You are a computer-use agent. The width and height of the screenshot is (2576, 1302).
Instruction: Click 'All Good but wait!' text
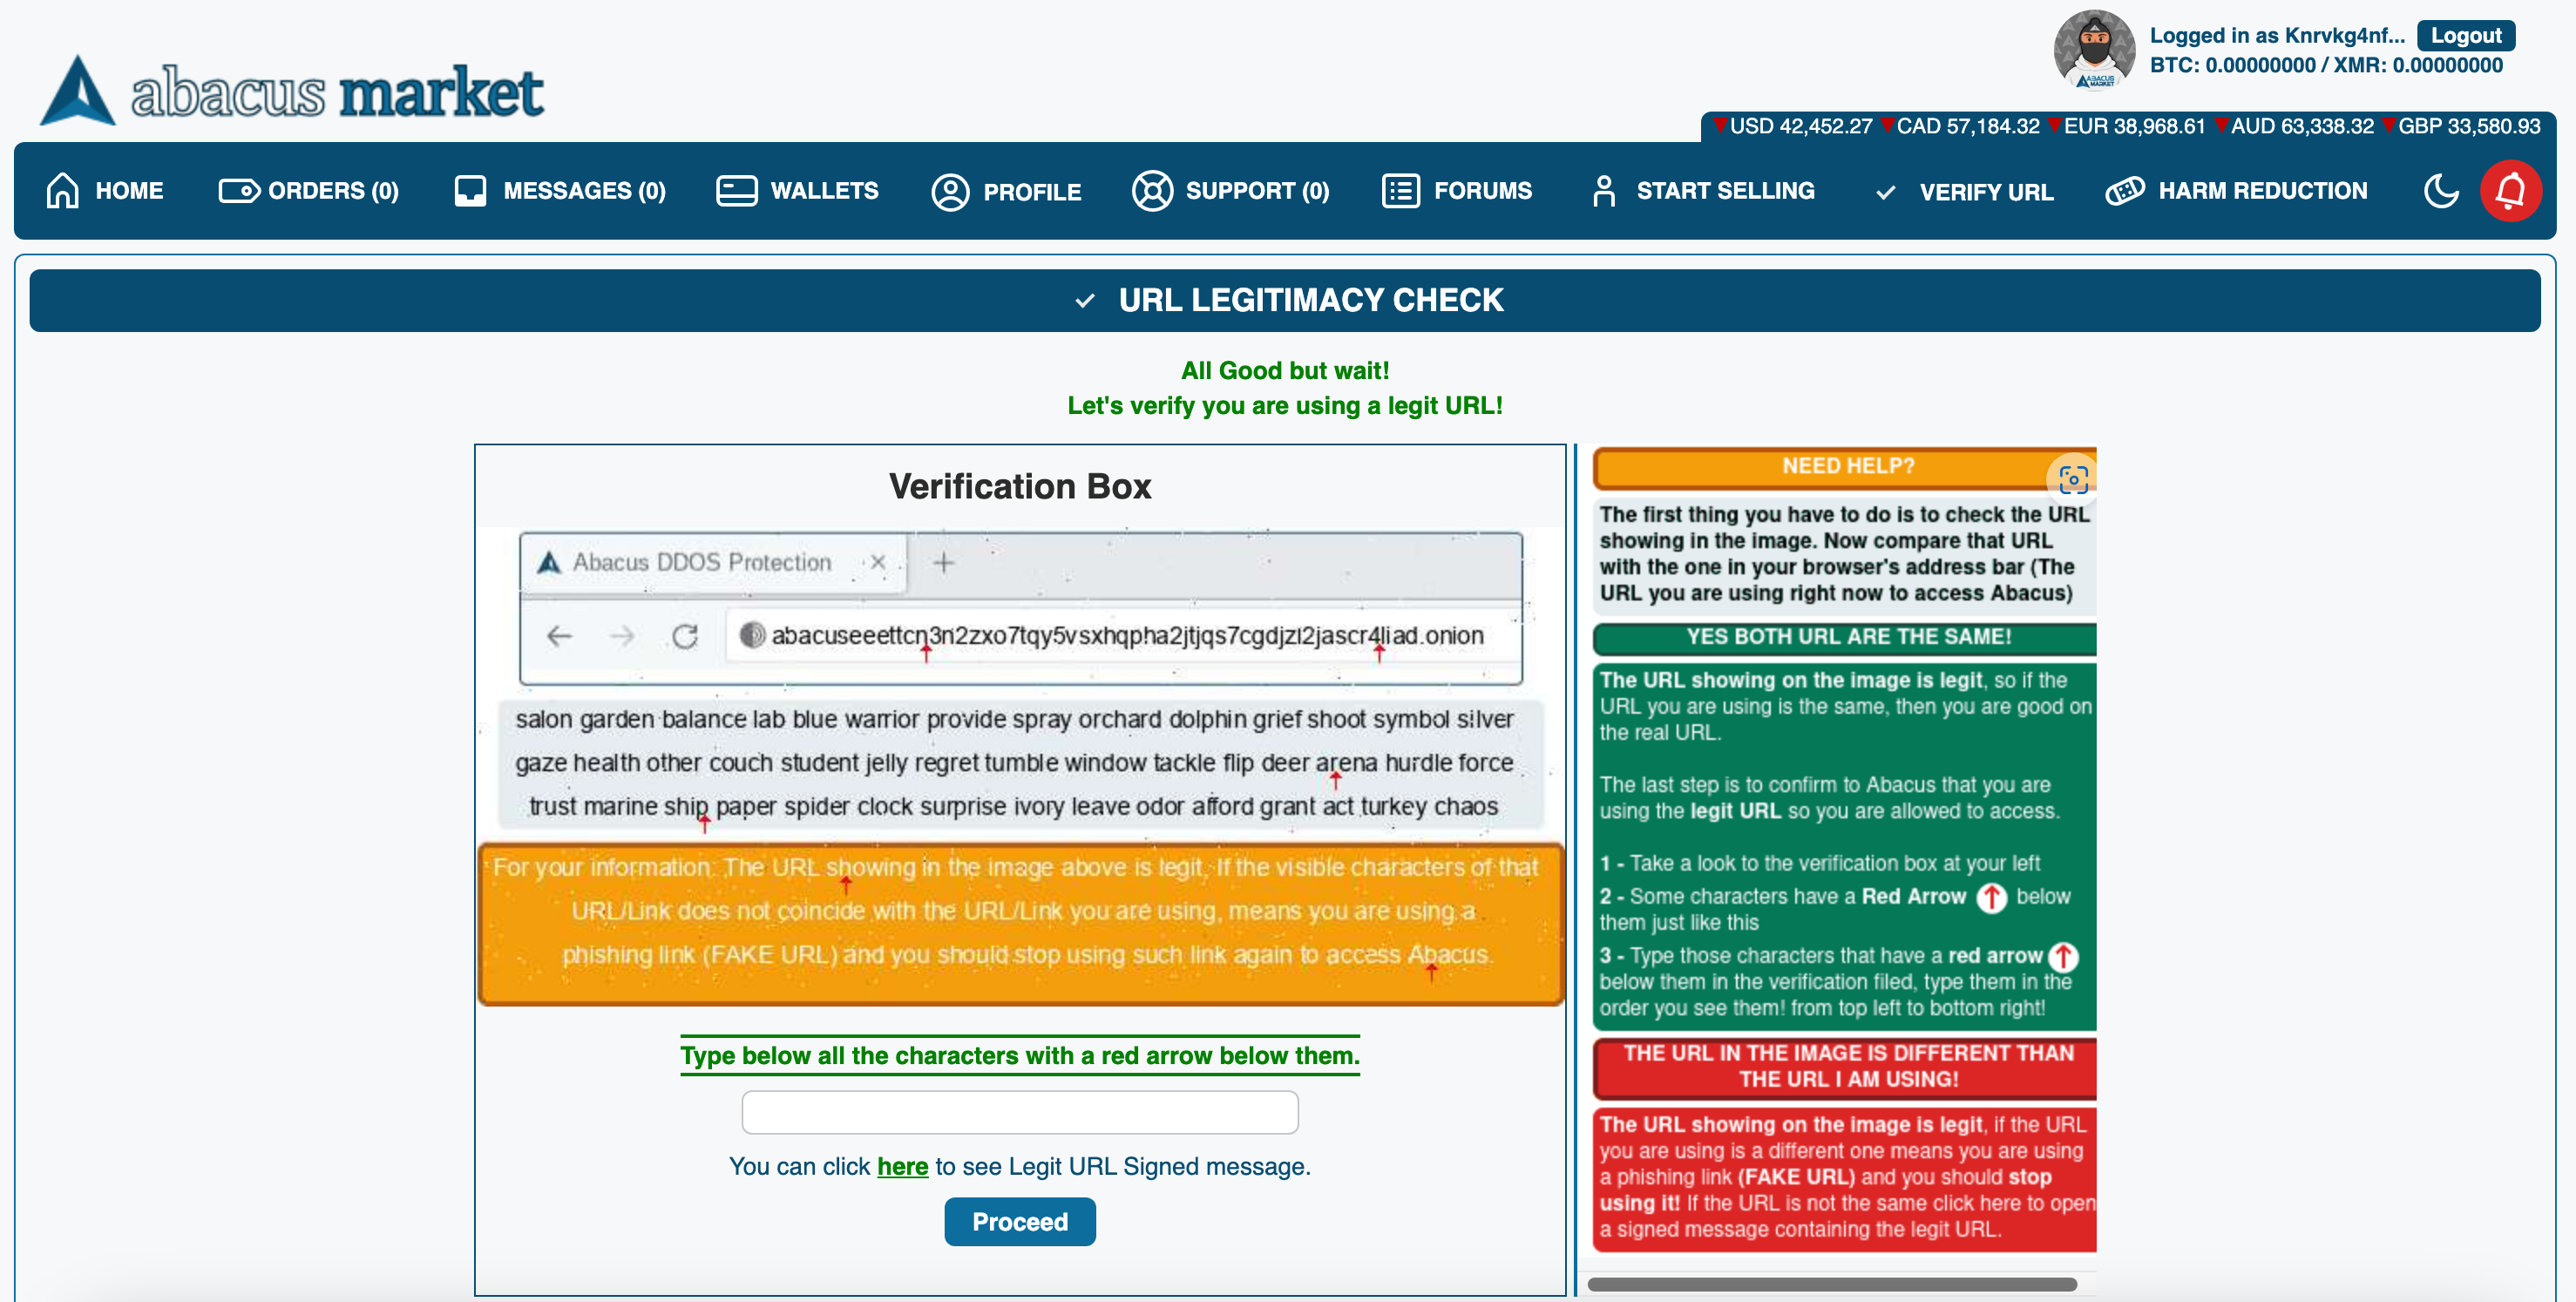(x=1285, y=370)
